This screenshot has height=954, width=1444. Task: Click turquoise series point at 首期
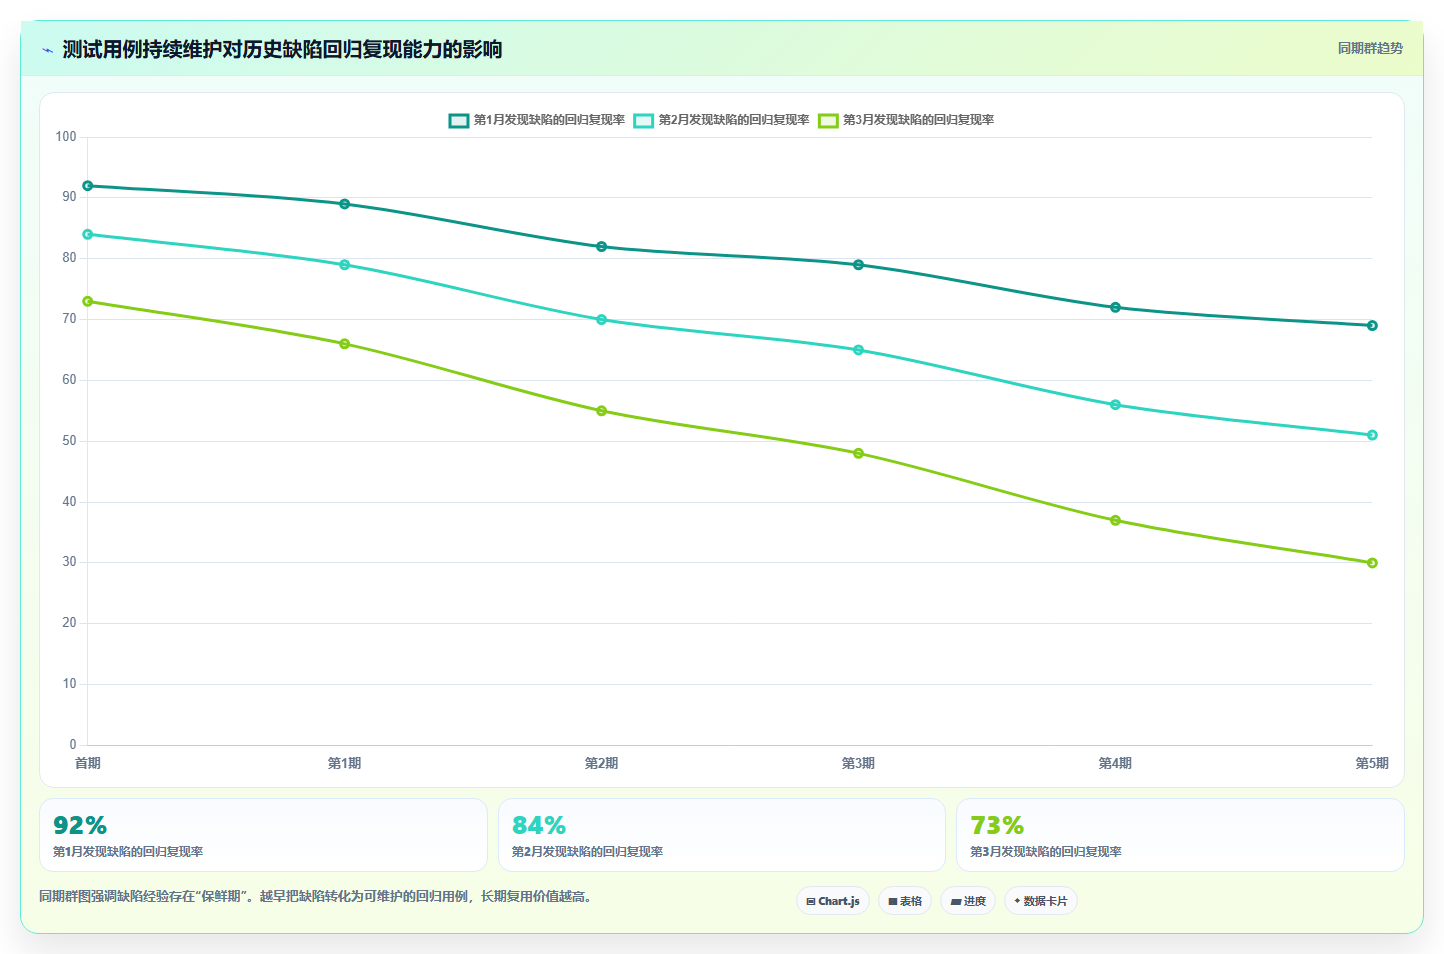pyautogui.click(x=88, y=235)
